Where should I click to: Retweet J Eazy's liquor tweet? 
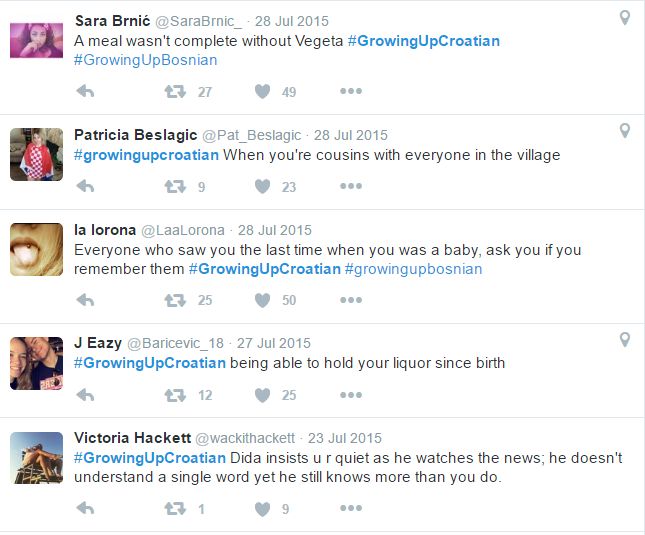pos(175,395)
